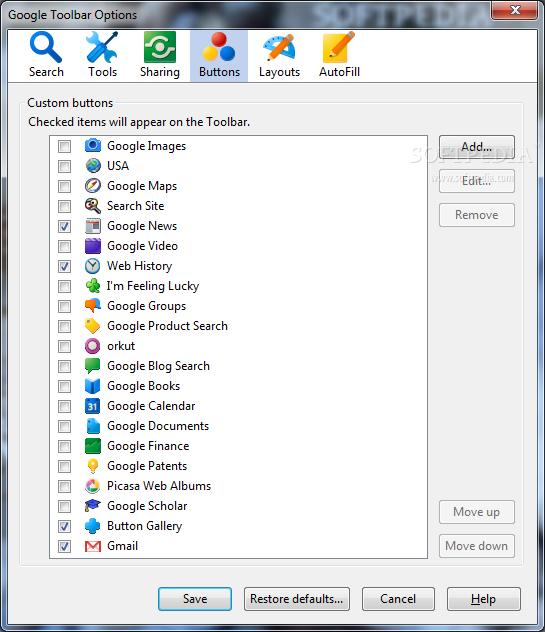Click the Button Gallery plus icon

click(x=93, y=526)
